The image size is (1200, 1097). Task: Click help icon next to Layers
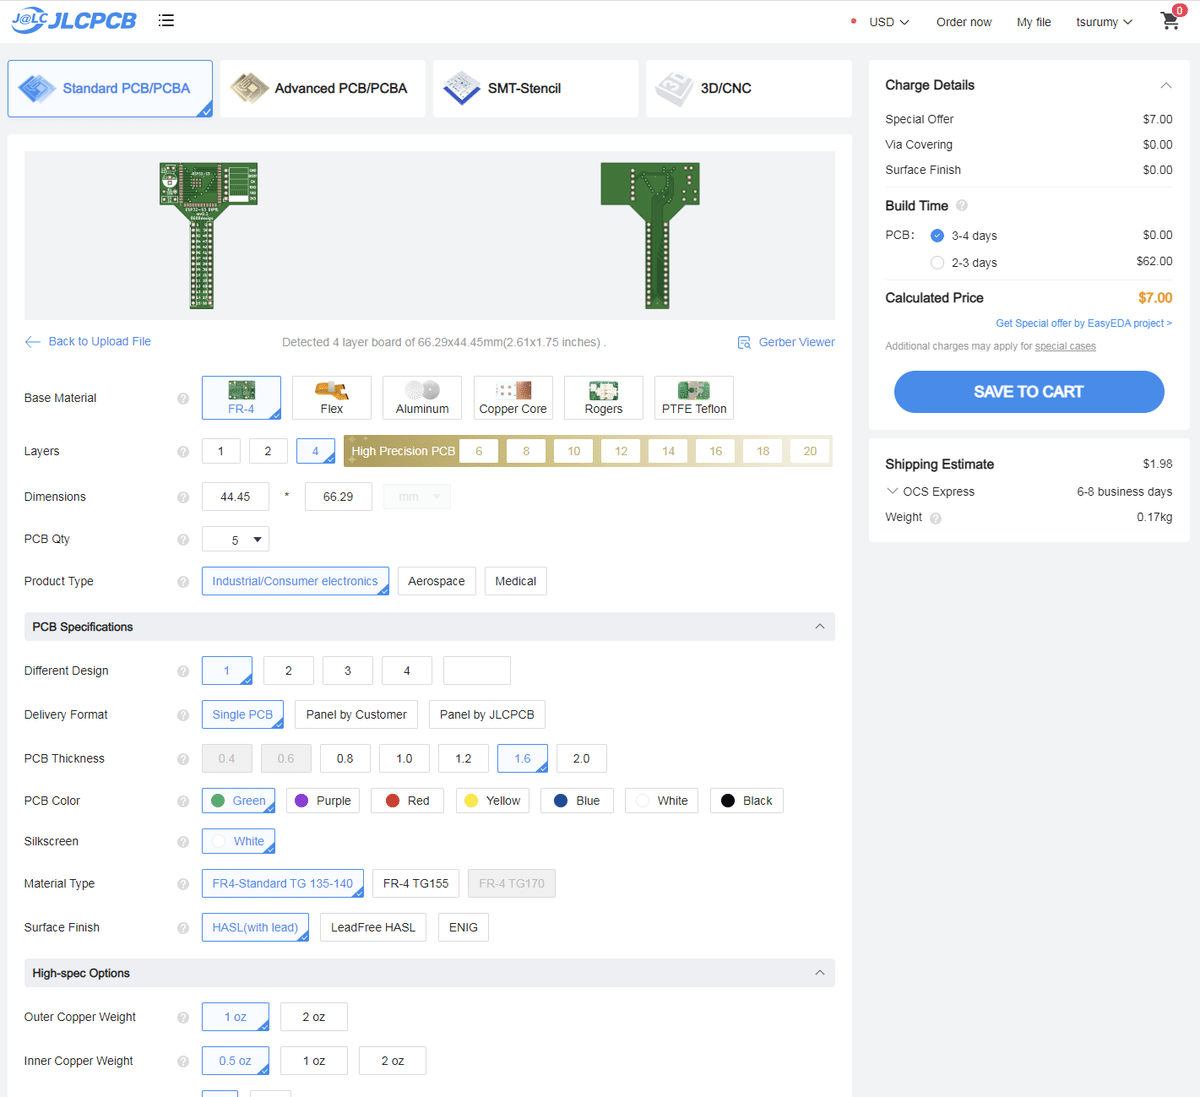[183, 451]
